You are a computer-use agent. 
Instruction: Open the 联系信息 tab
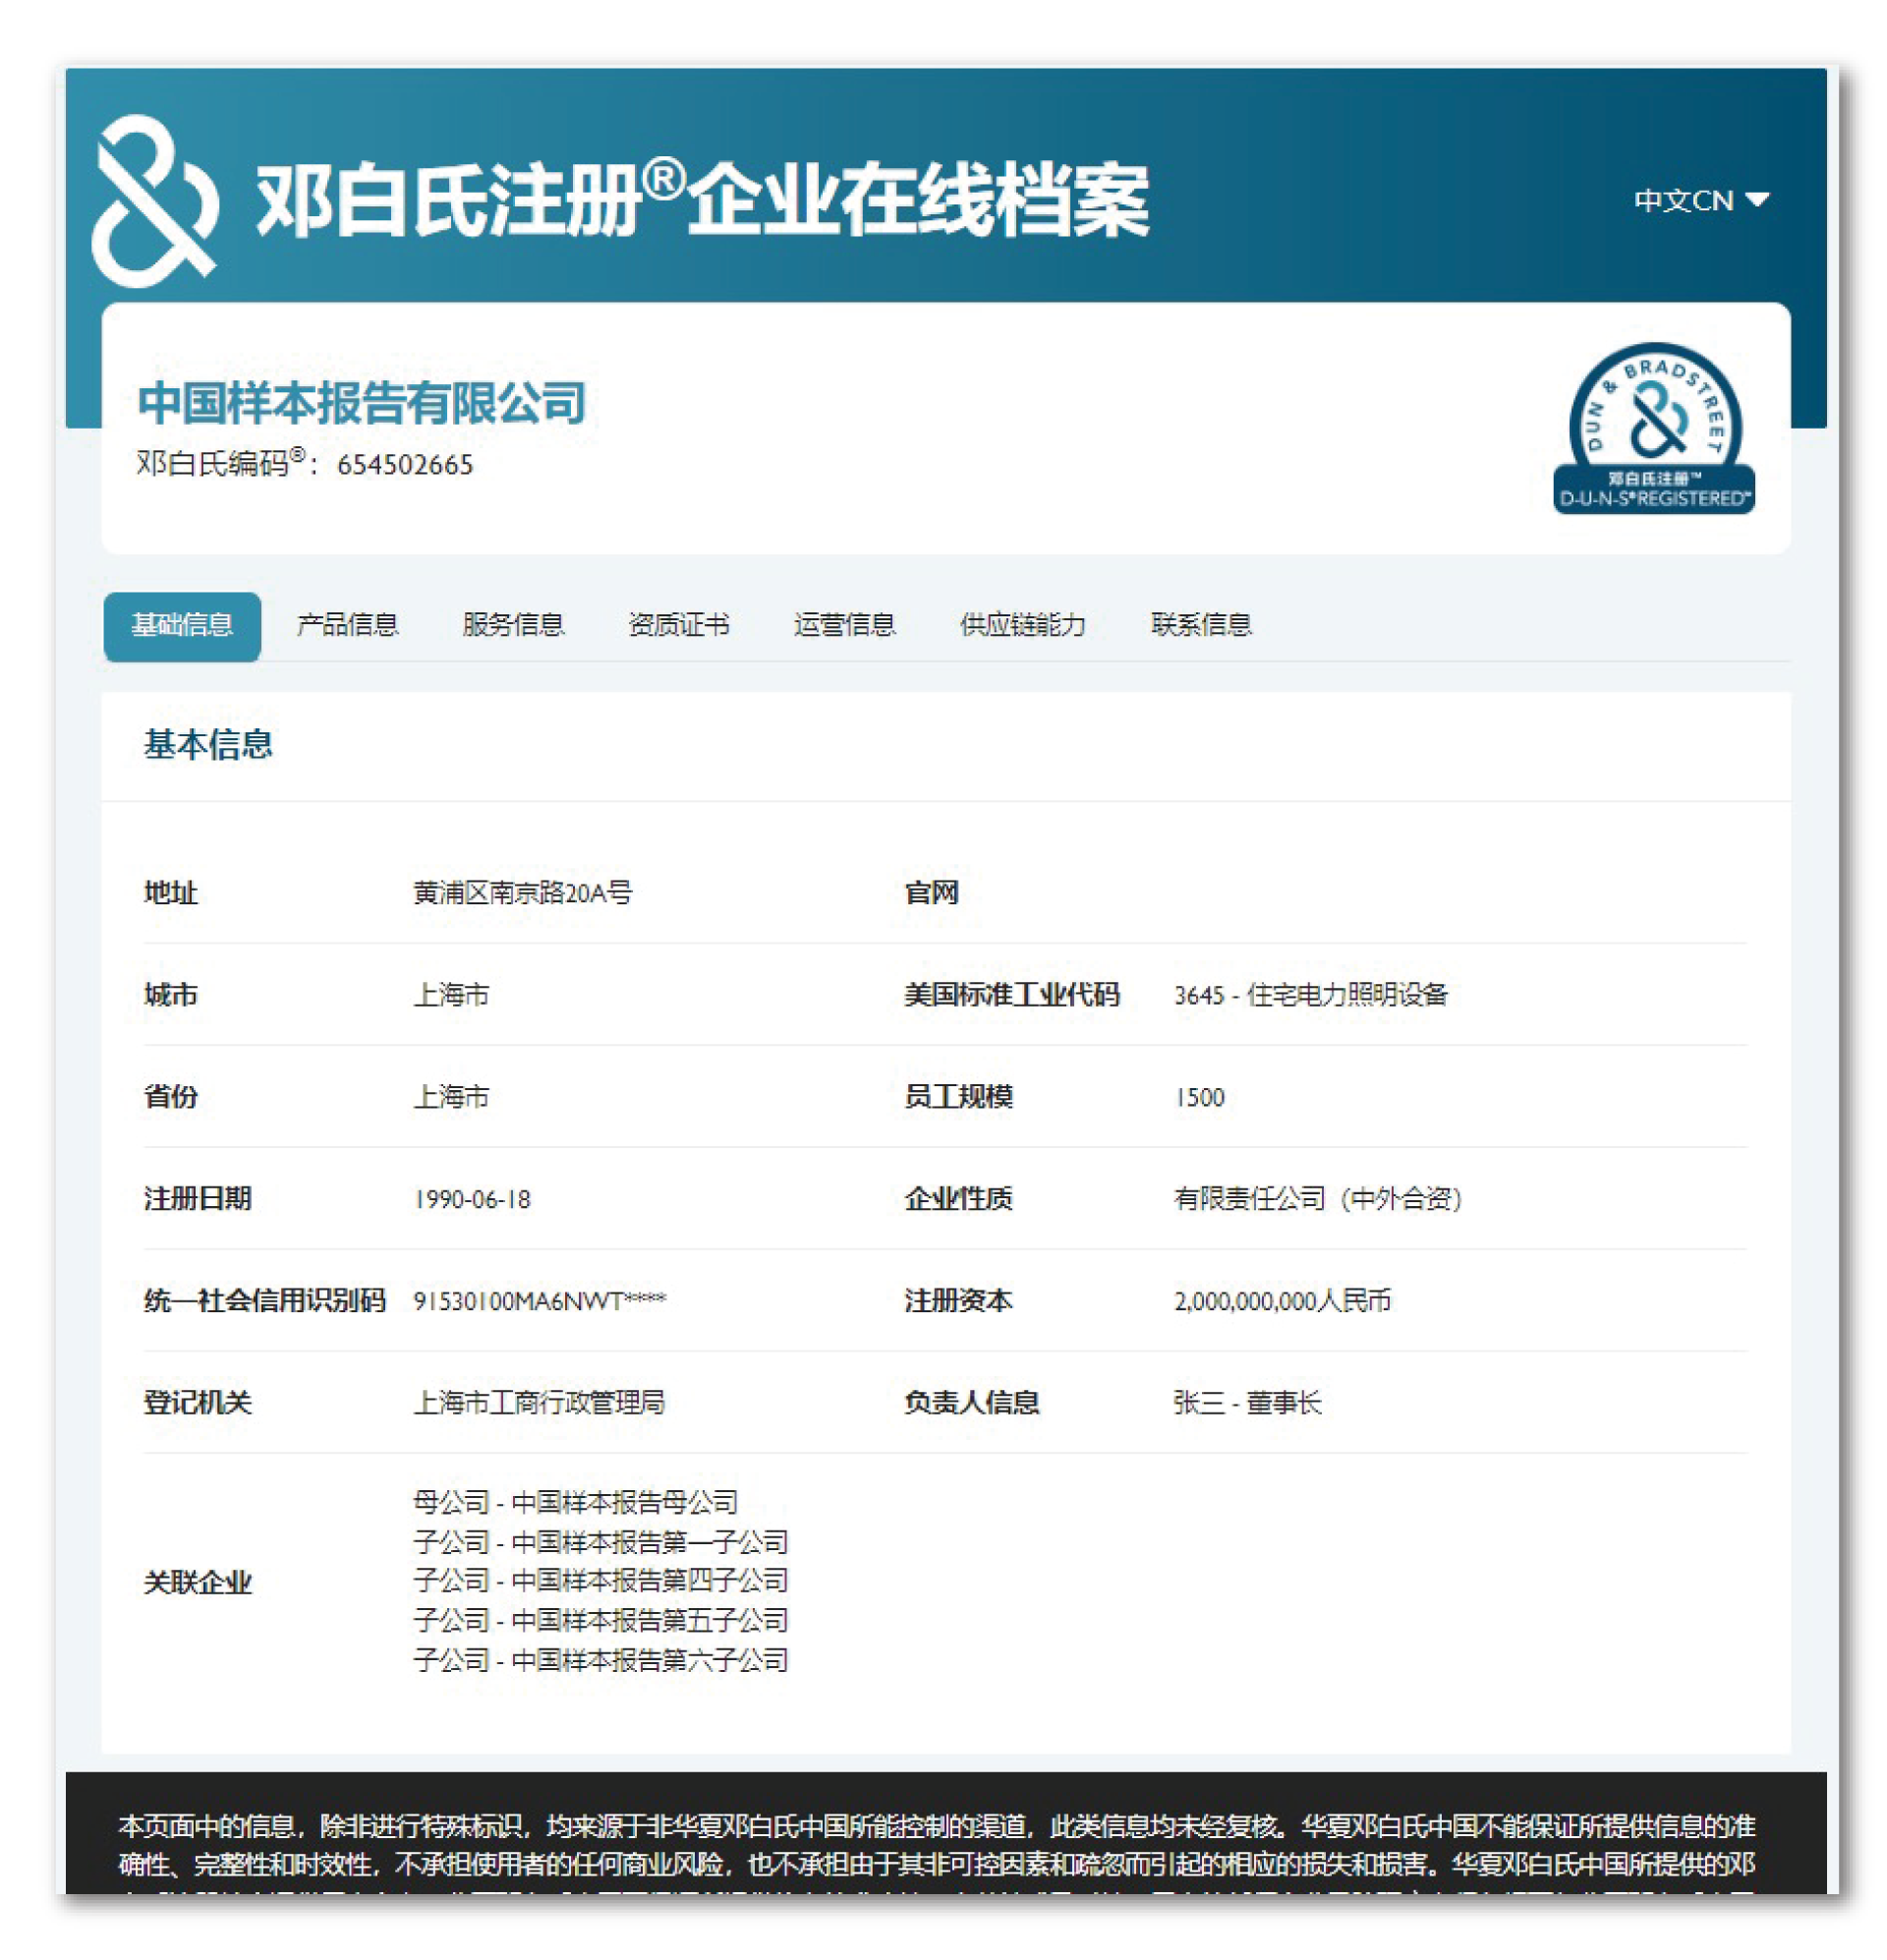1202,626
